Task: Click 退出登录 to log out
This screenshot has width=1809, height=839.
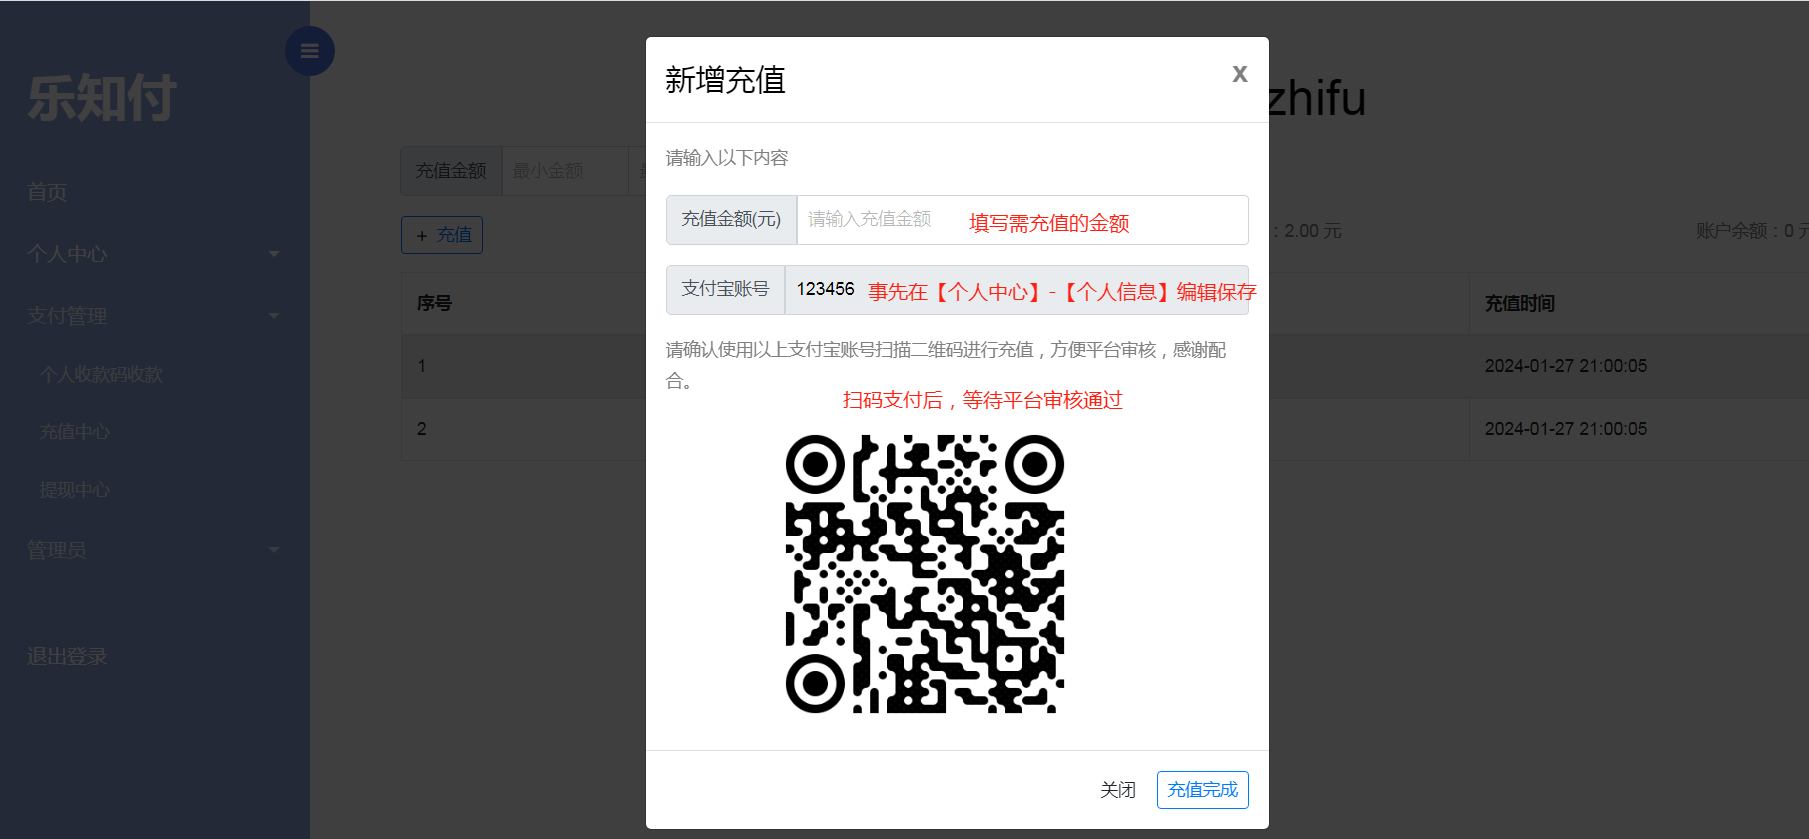Action: click(x=67, y=657)
